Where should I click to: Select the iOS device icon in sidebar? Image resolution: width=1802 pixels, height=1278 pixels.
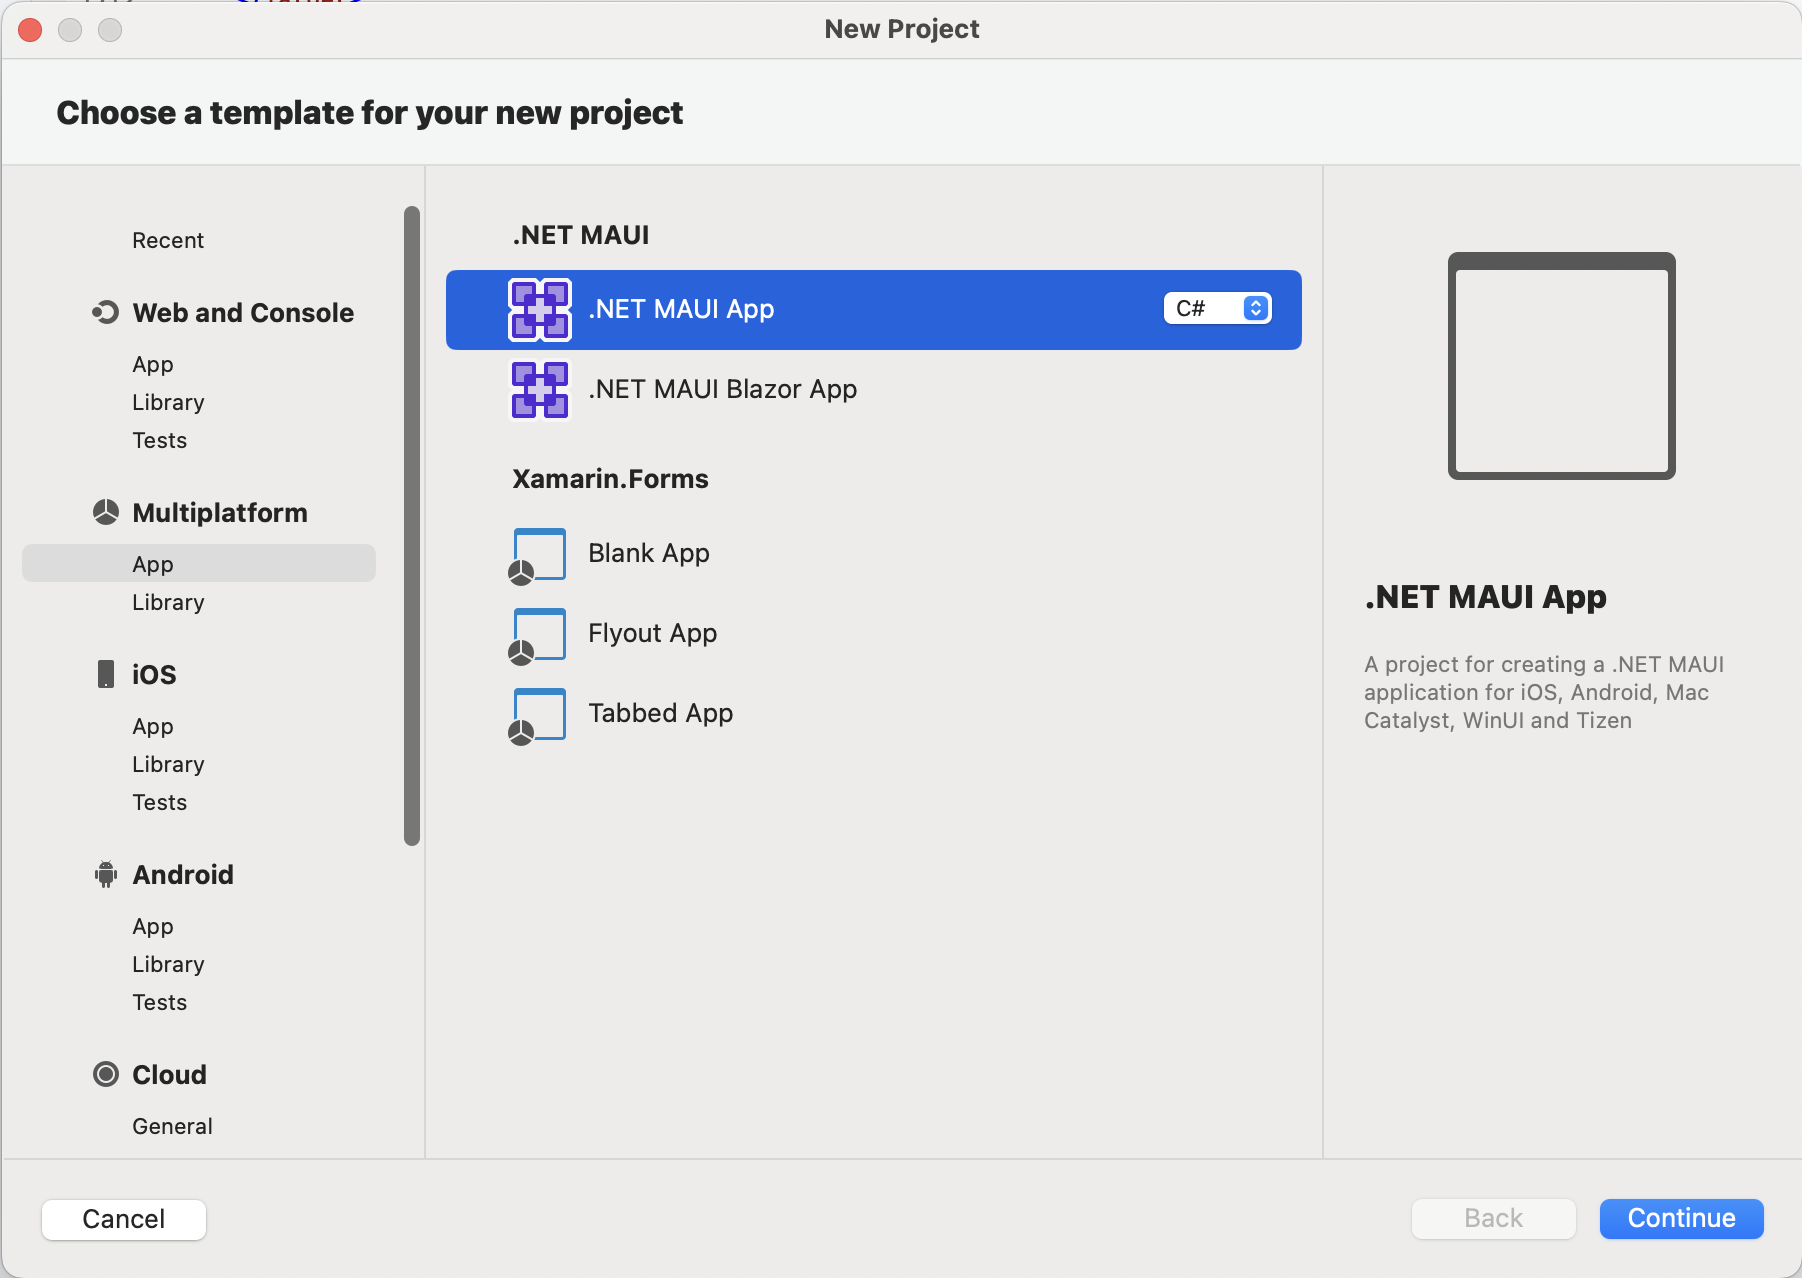(106, 673)
